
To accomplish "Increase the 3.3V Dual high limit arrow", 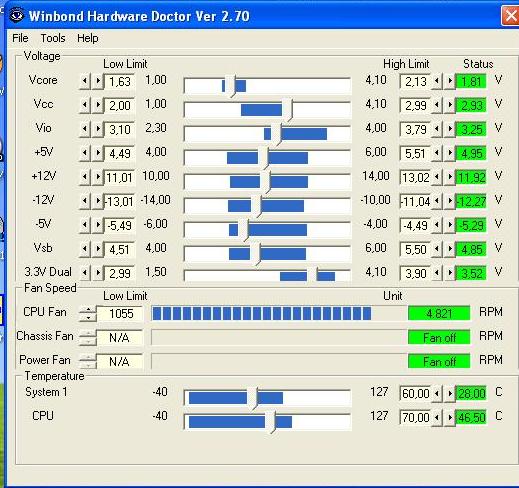I will point(450,273).
